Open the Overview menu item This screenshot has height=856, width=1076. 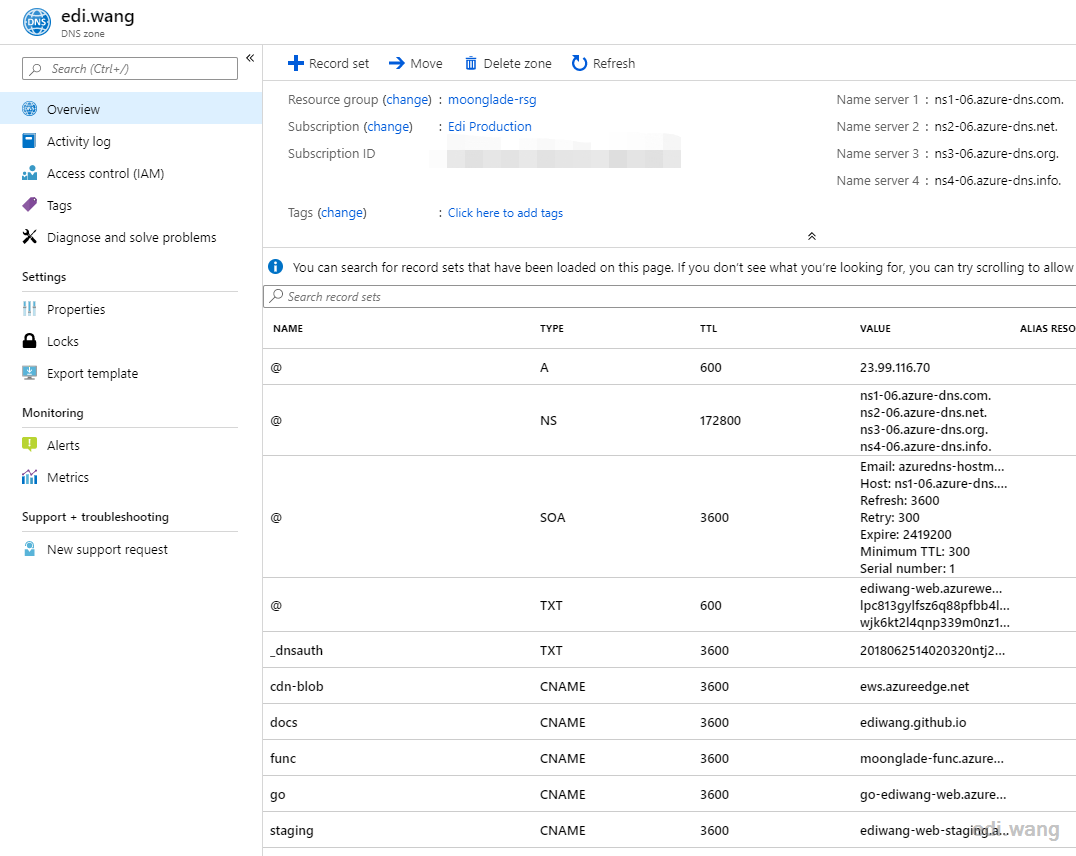coord(130,109)
